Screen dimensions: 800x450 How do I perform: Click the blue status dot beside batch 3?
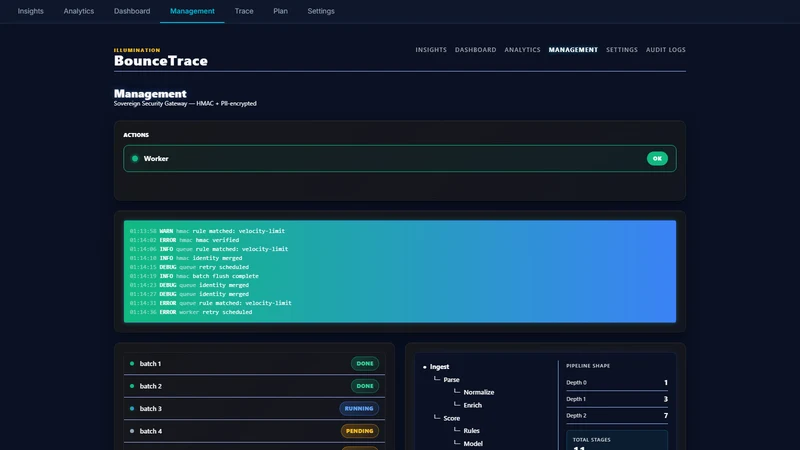tap(132, 409)
